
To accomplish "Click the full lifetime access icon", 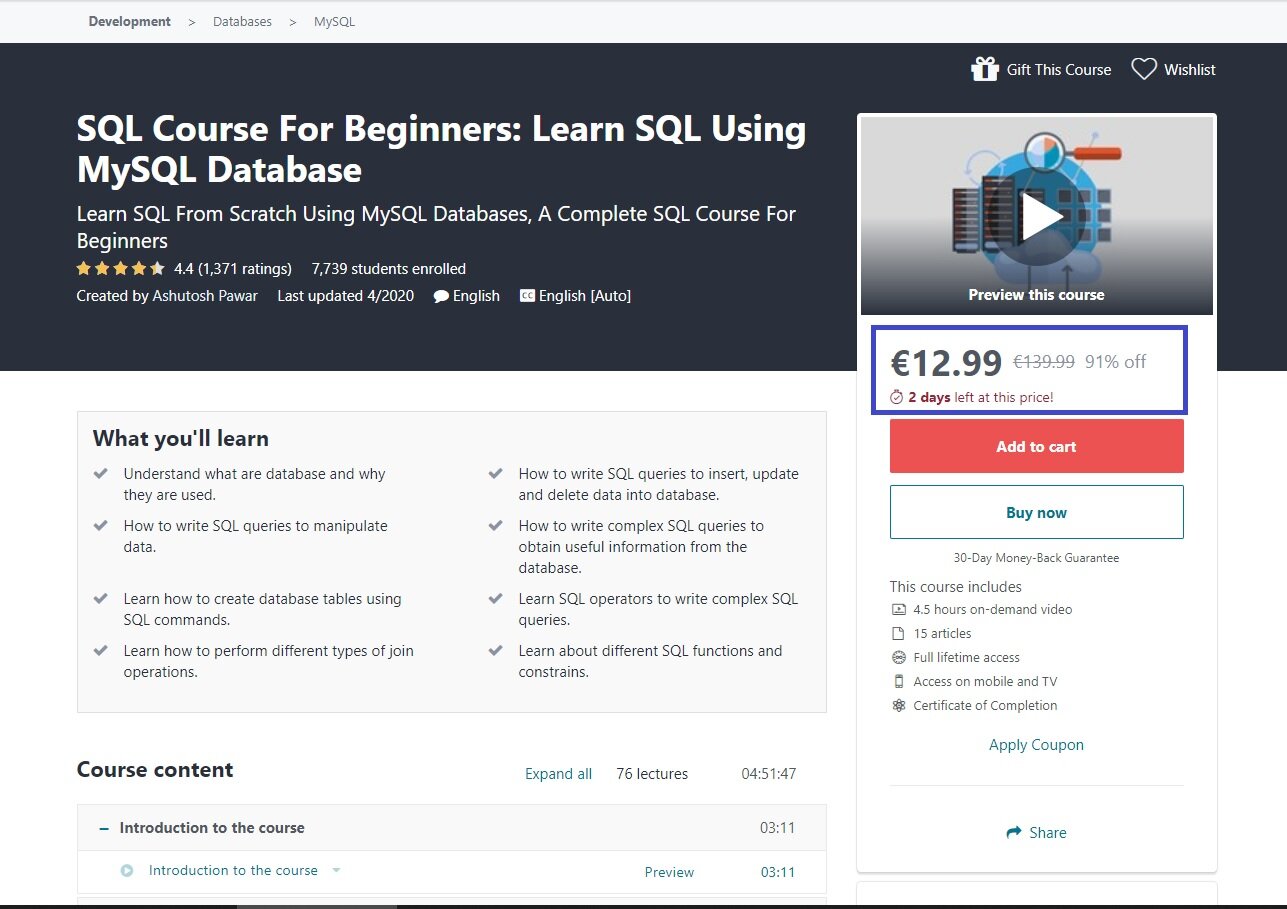I will point(898,657).
